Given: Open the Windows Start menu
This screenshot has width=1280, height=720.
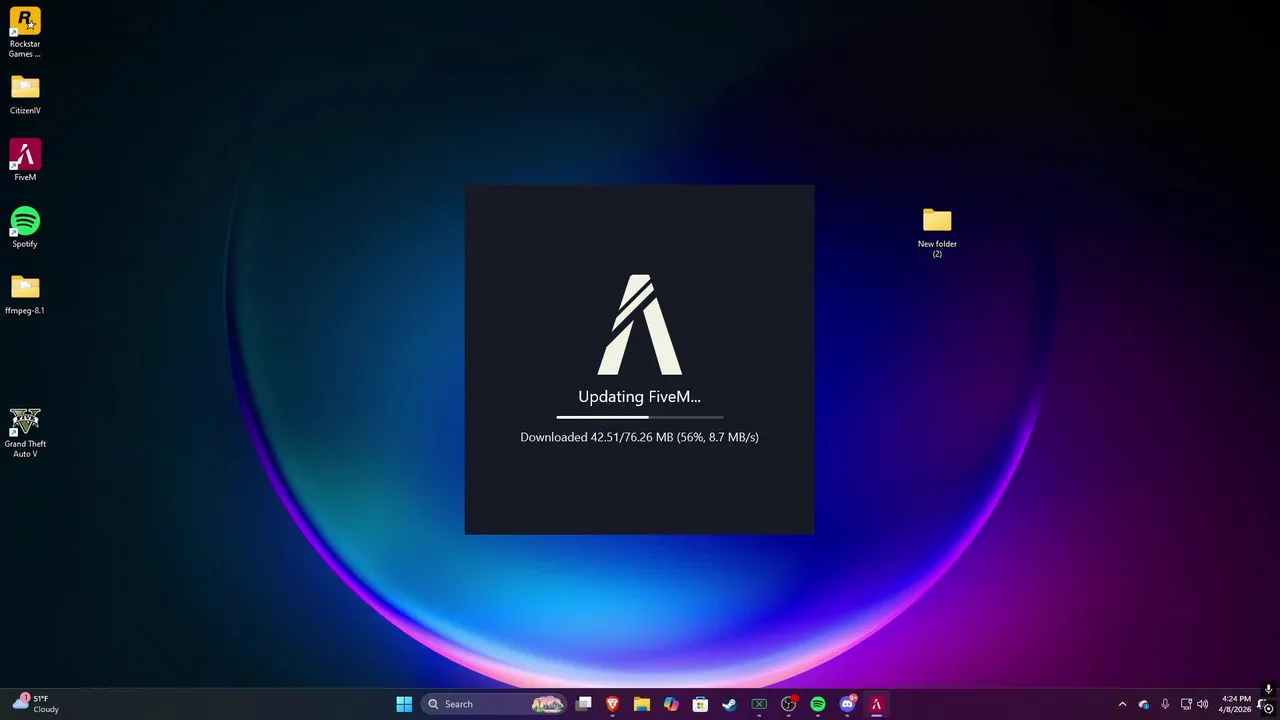Looking at the screenshot, I should click(404, 704).
